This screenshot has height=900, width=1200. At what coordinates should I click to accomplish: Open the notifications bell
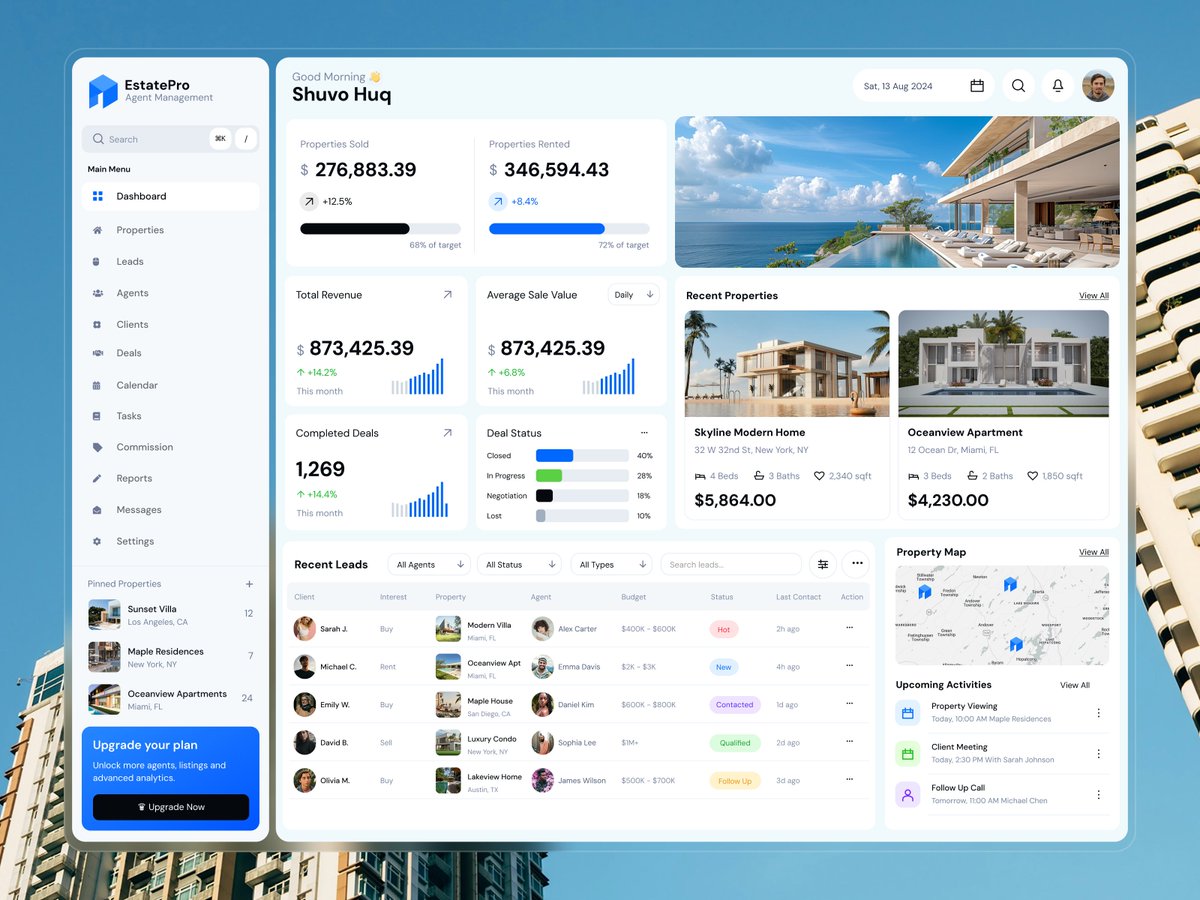[x=1058, y=86]
